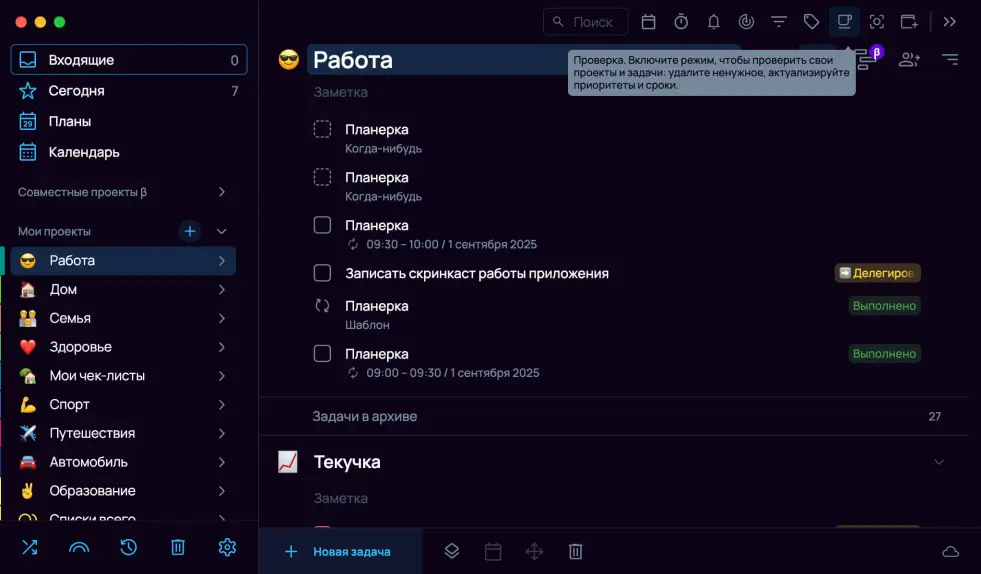Click the cloud sync icon
Image resolution: width=981 pixels, height=574 pixels.
pos(950,552)
